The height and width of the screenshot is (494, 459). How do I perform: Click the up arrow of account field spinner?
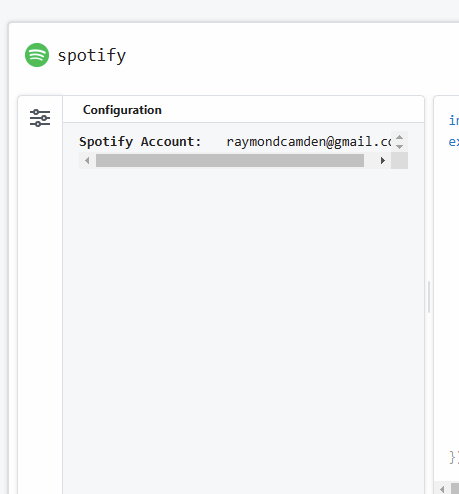pos(399,137)
